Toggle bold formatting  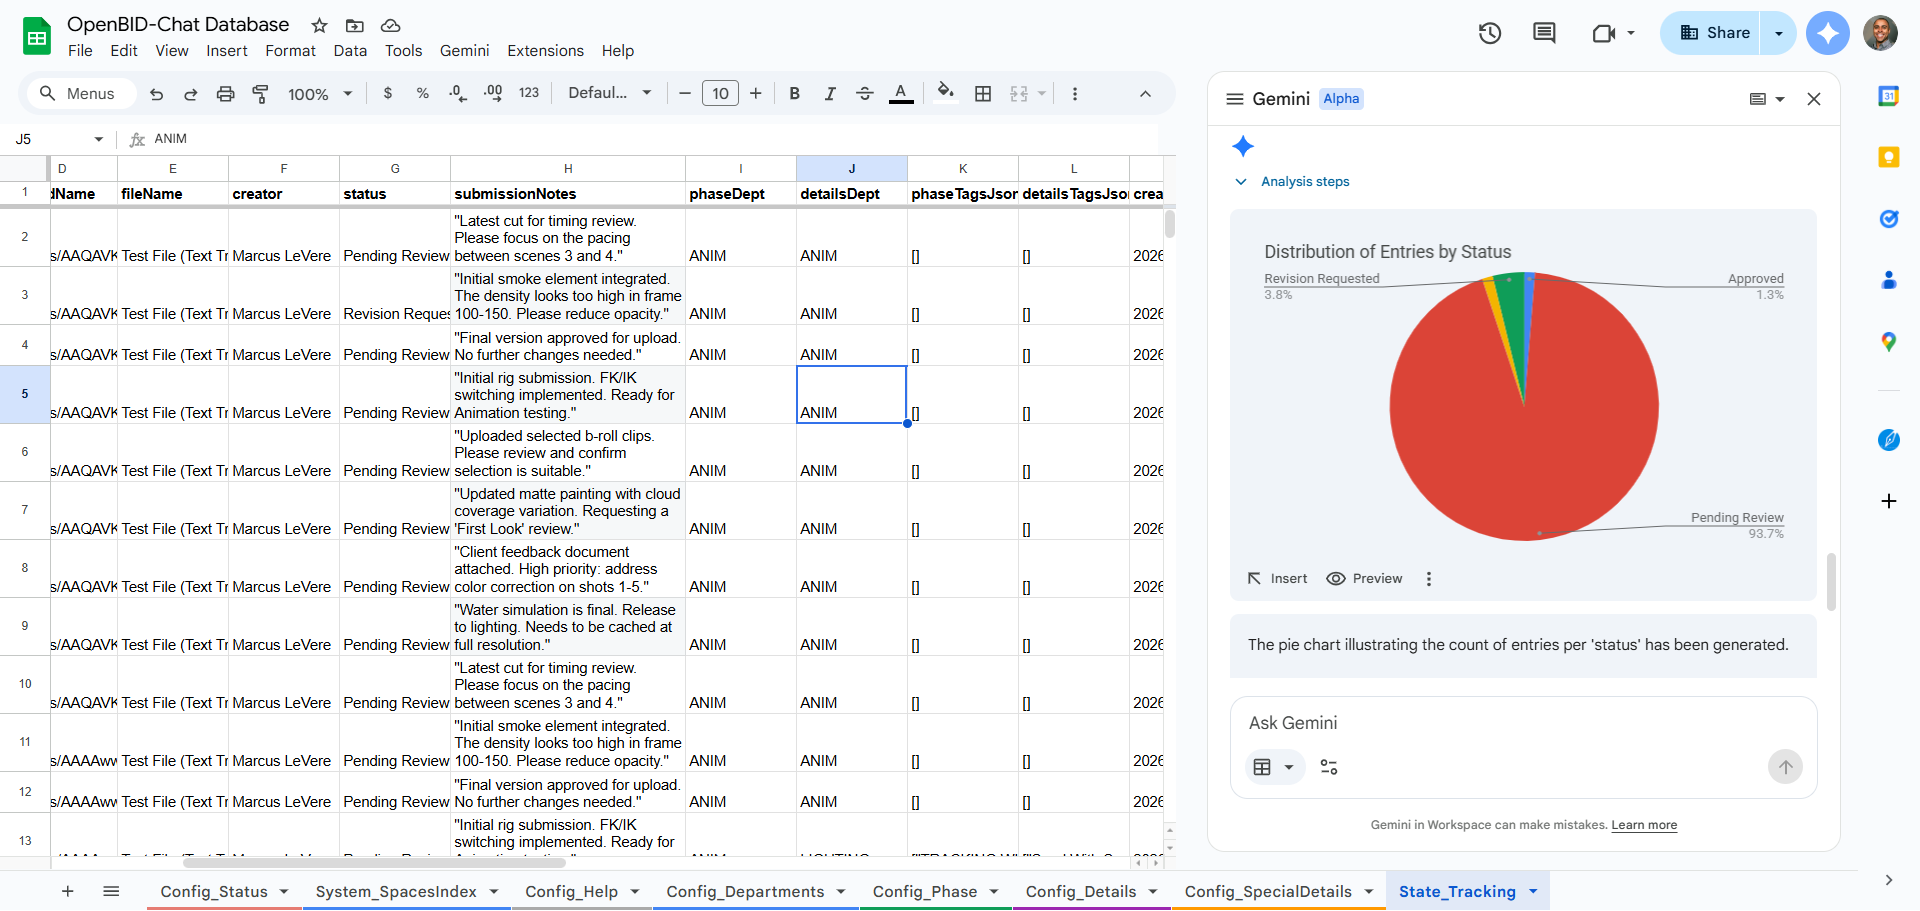point(794,93)
